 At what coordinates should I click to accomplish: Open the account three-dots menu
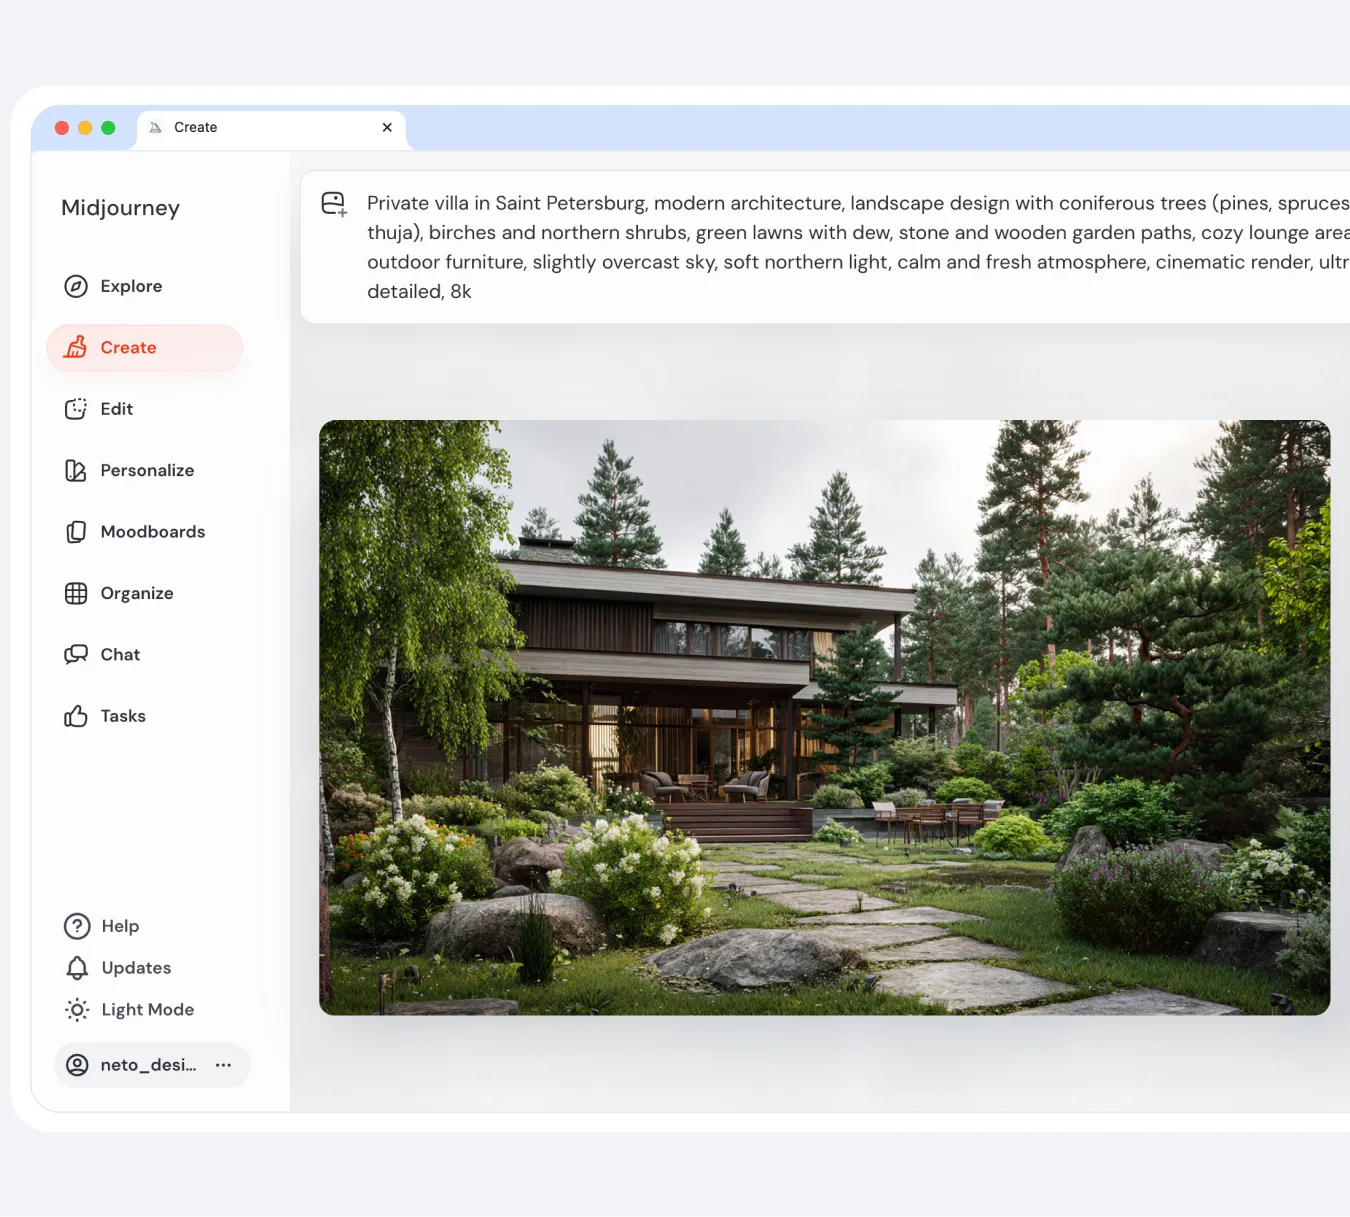click(223, 1065)
